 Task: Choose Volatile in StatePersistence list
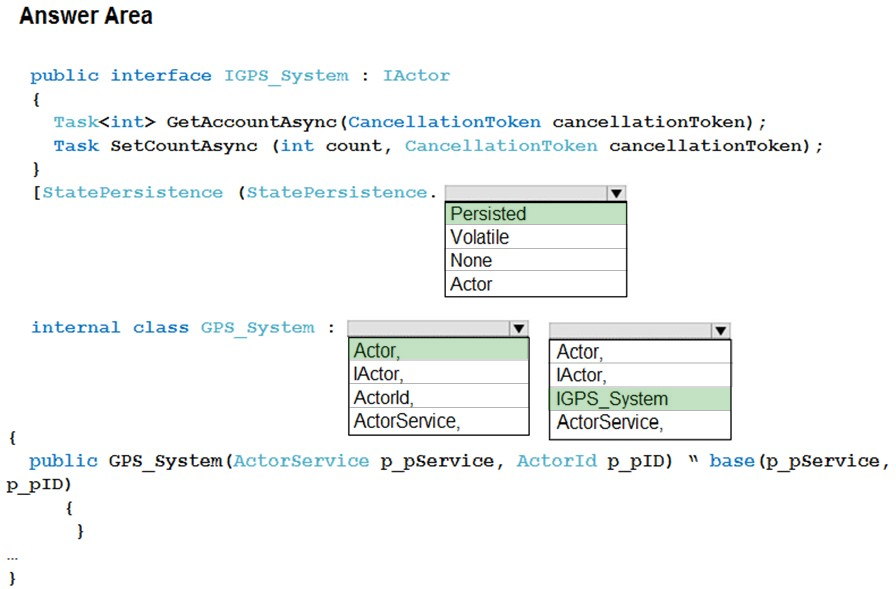tap(536, 237)
